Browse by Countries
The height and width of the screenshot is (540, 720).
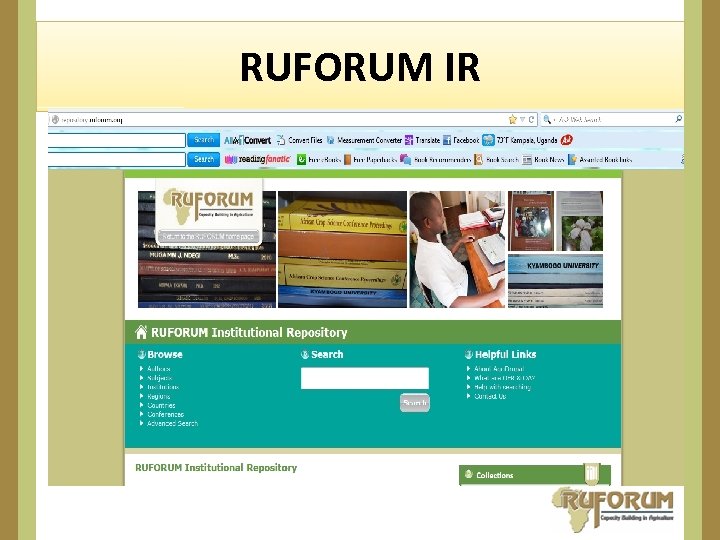pos(161,405)
